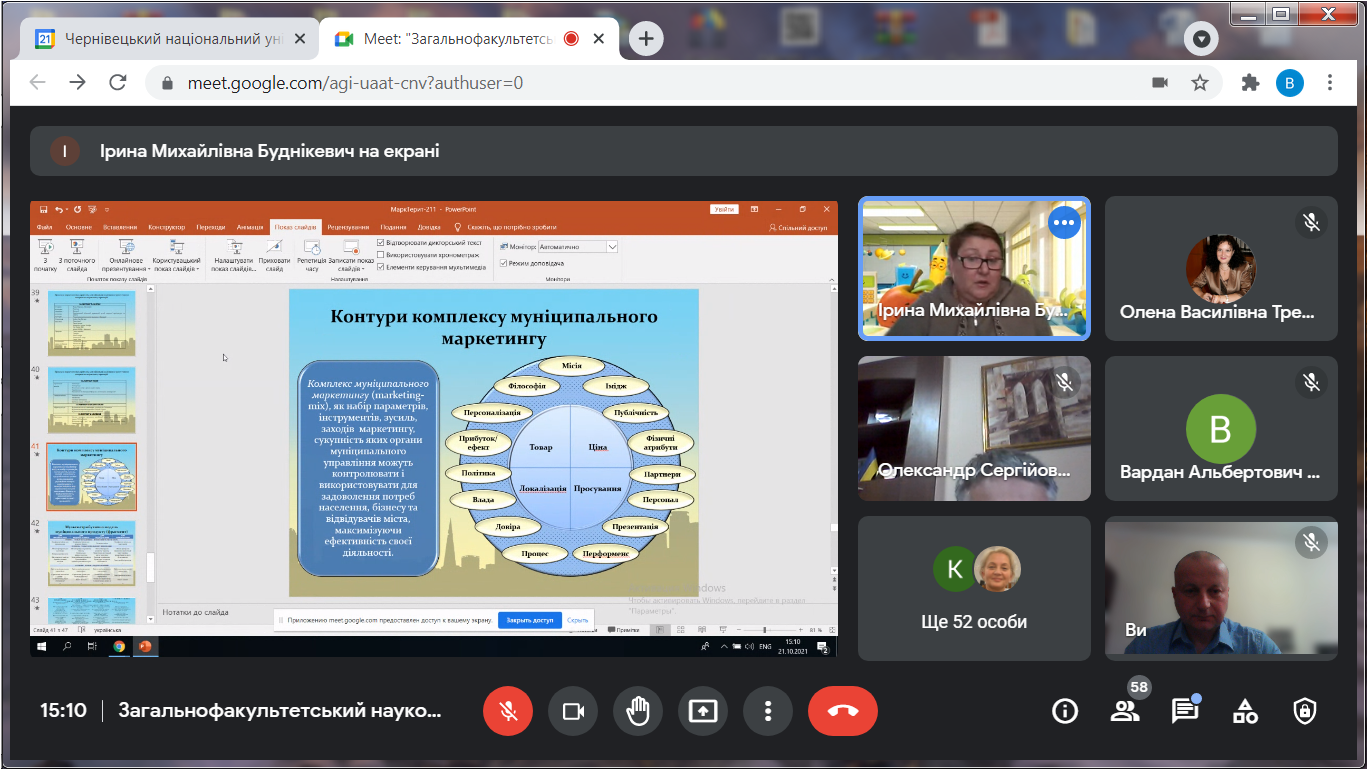Open a new browser tab

pyautogui.click(x=647, y=39)
